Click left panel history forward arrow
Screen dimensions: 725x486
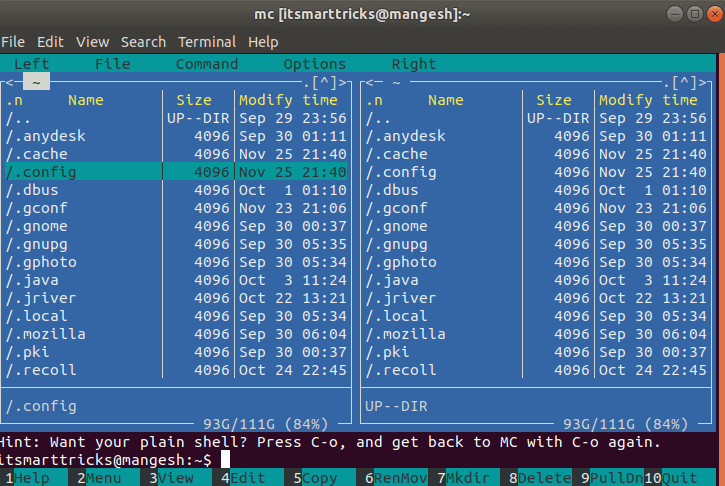(343, 83)
